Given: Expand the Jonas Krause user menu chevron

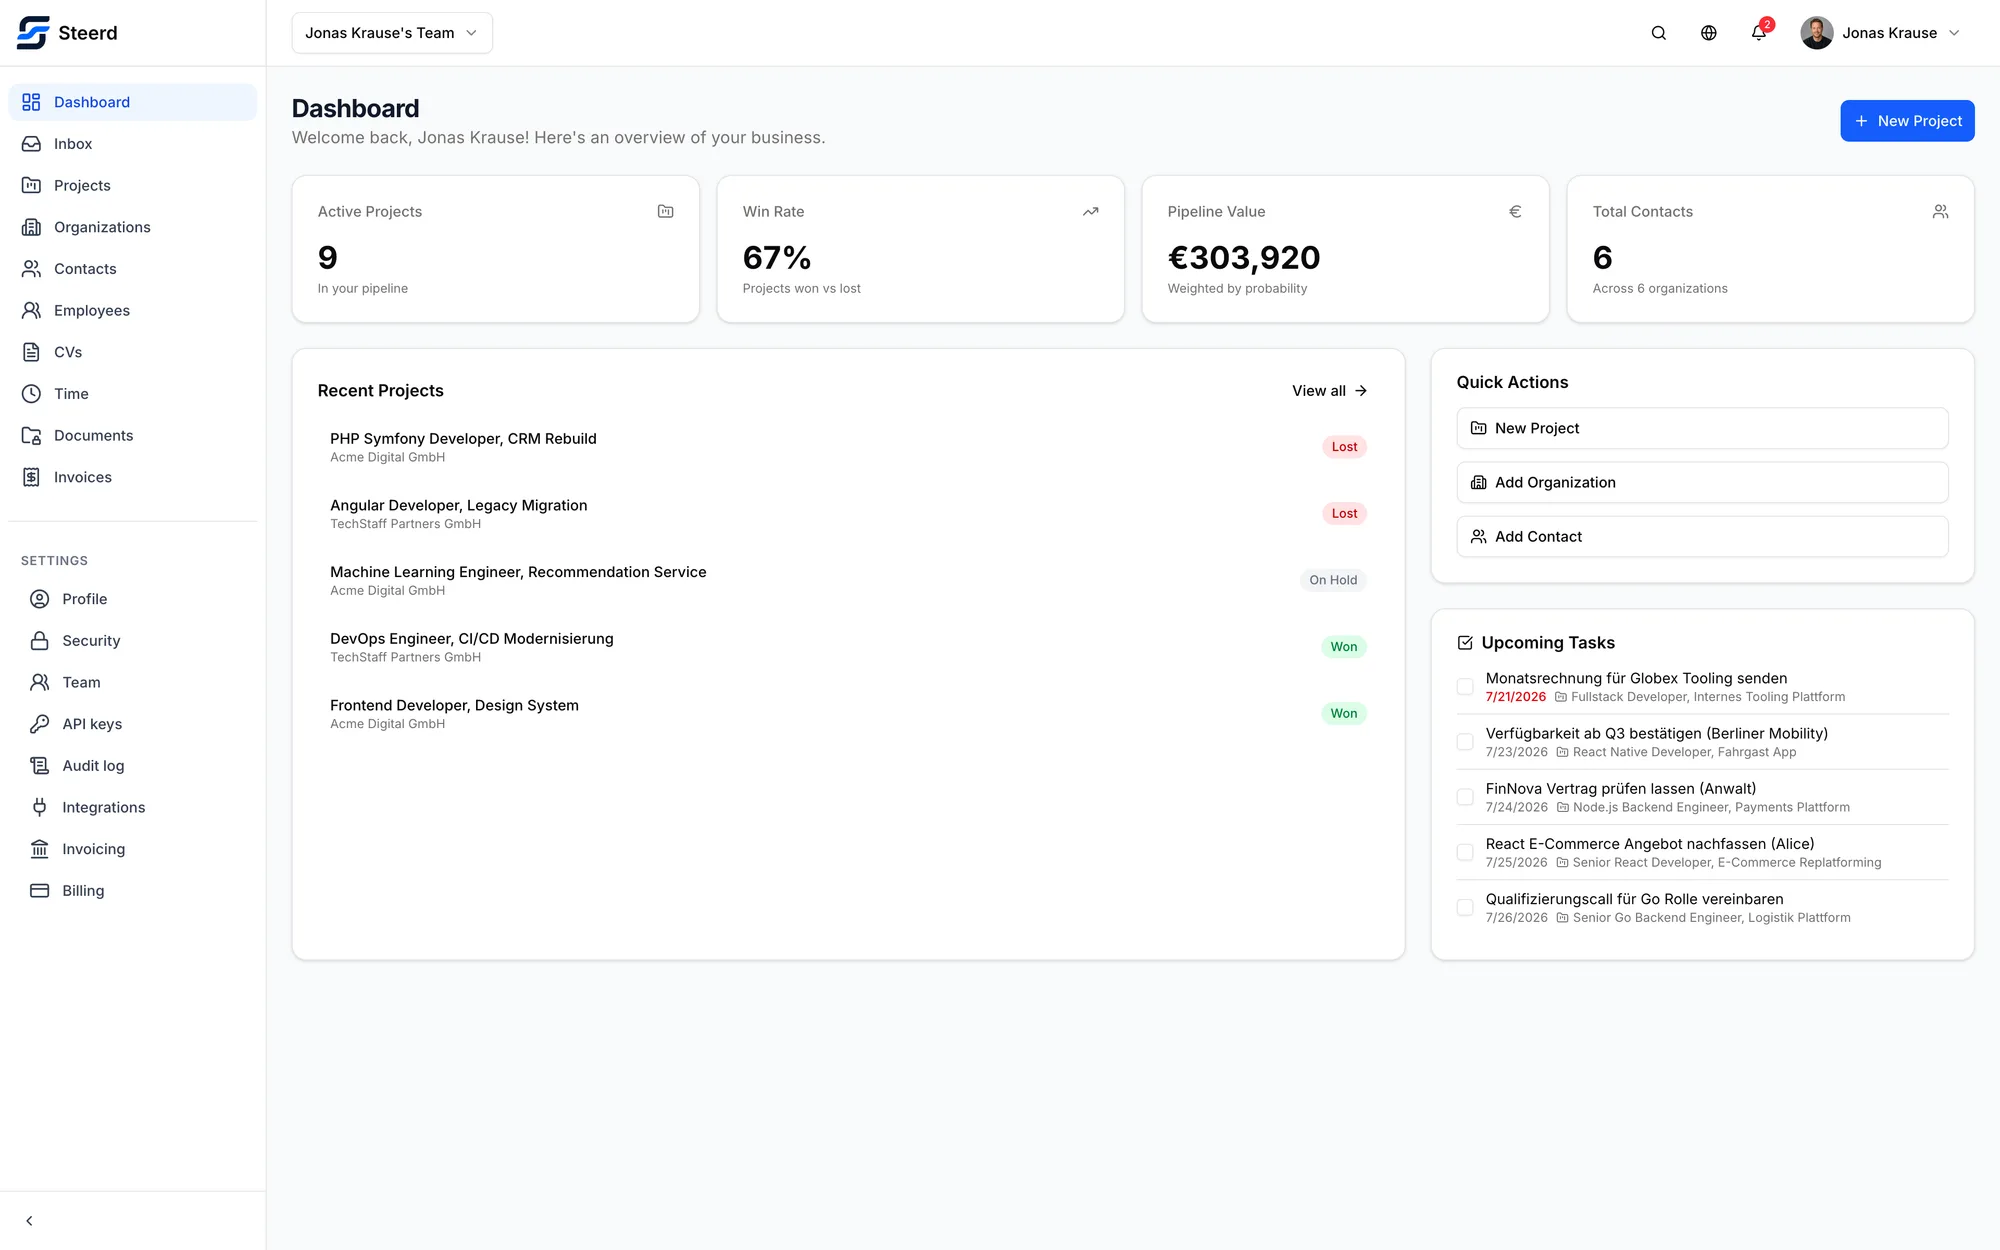Looking at the screenshot, I should [1953, 33].
